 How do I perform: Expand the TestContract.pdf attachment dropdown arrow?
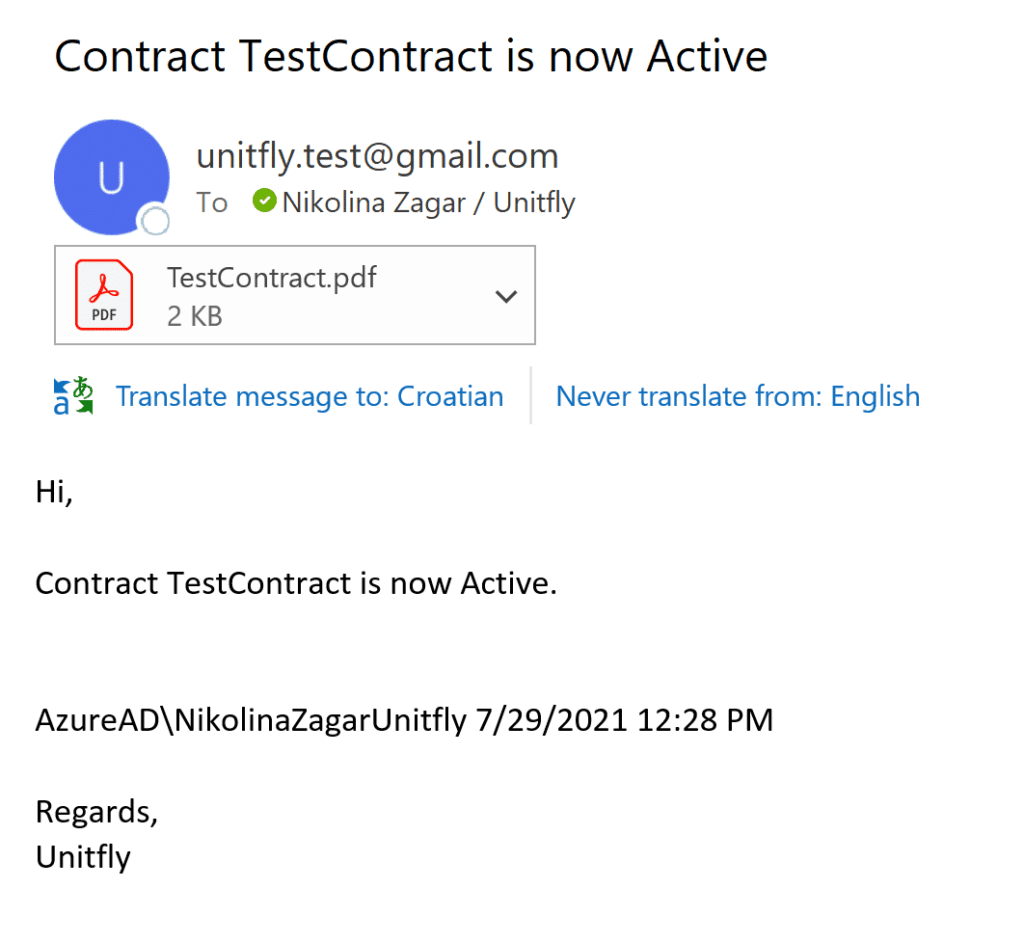click(506, 297)
